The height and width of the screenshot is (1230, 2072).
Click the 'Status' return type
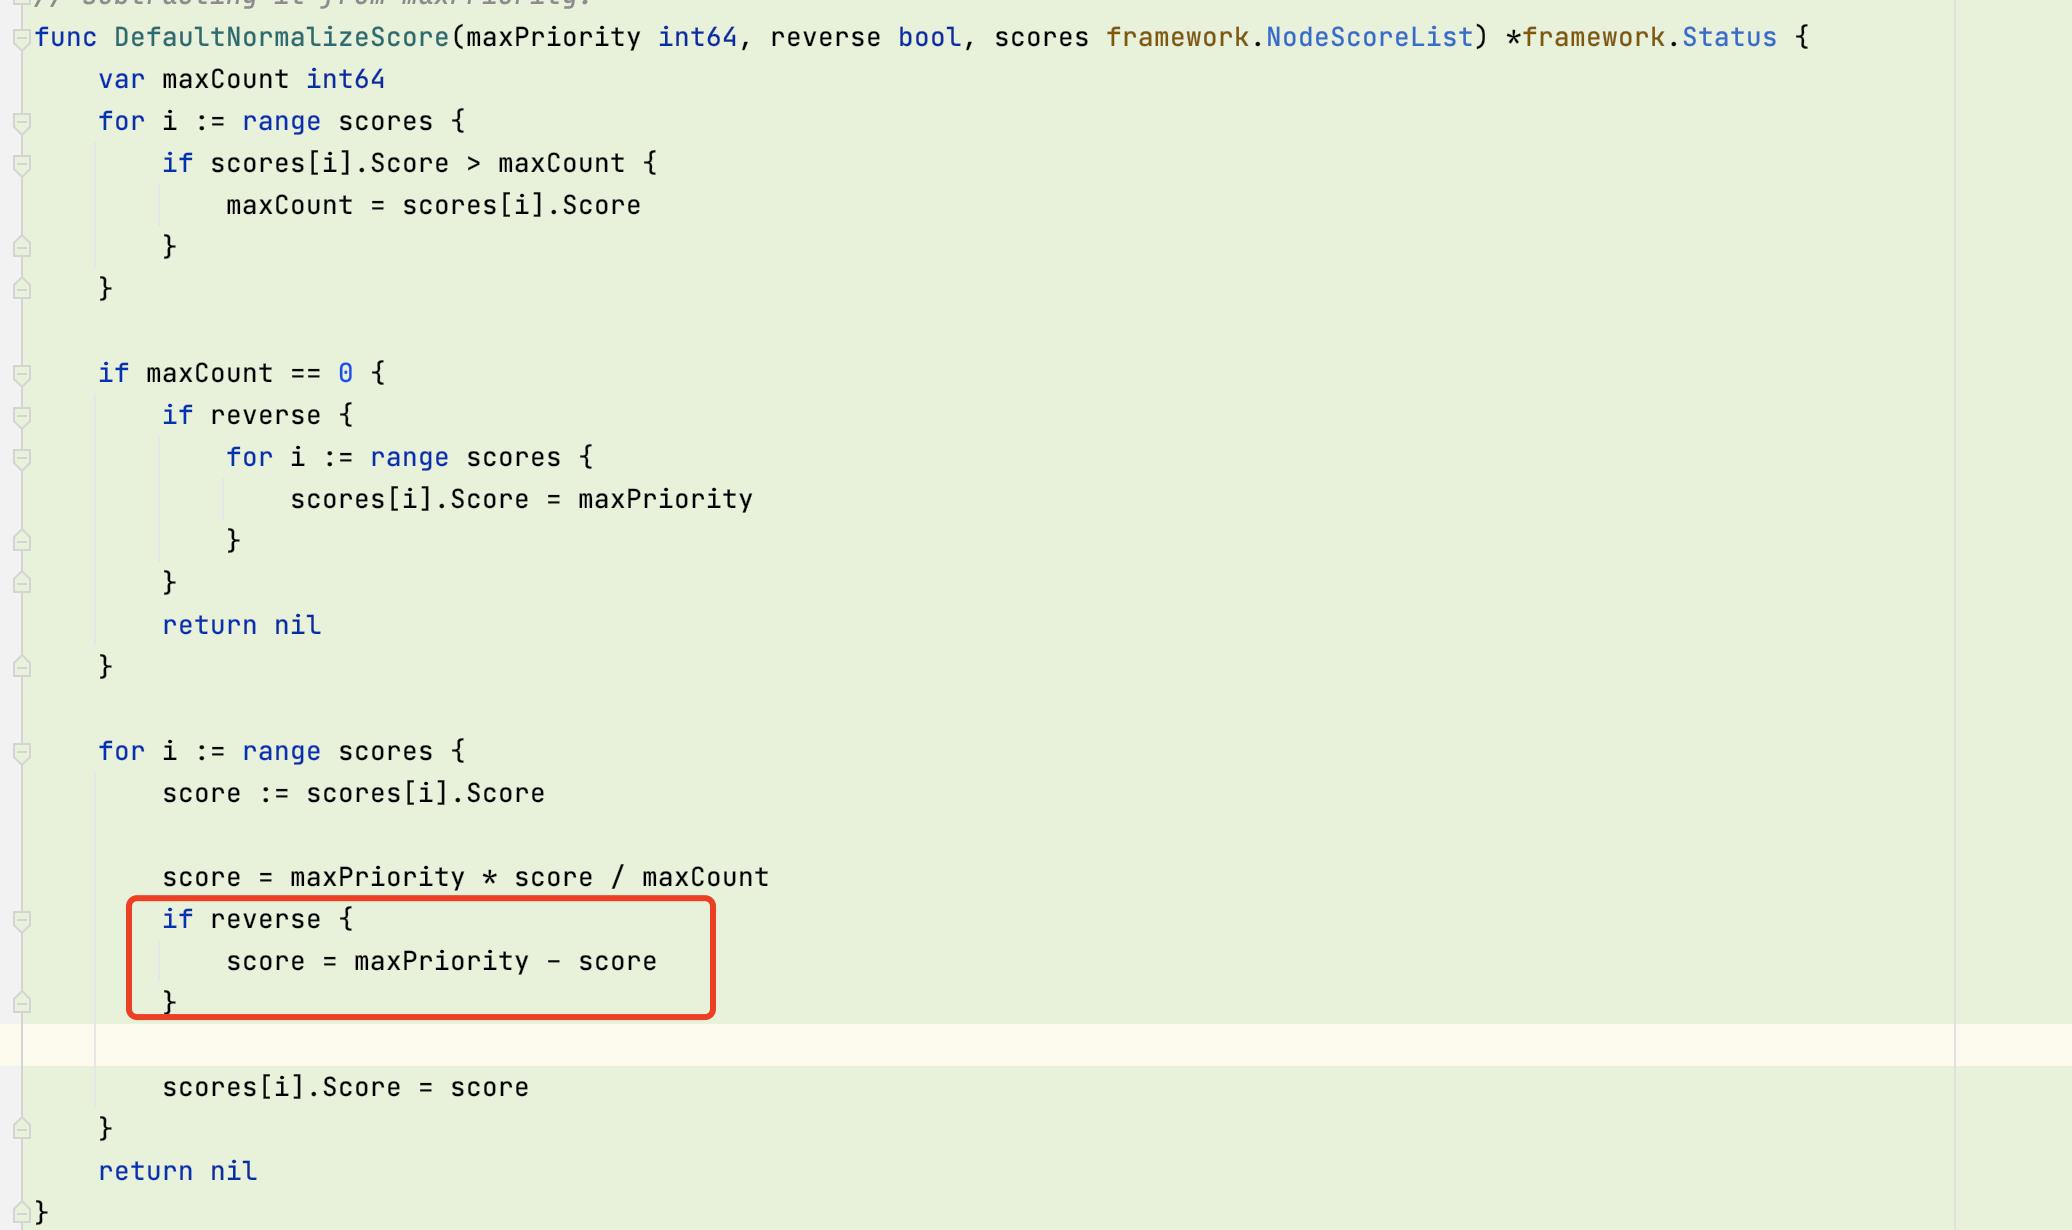[1729, 38]
